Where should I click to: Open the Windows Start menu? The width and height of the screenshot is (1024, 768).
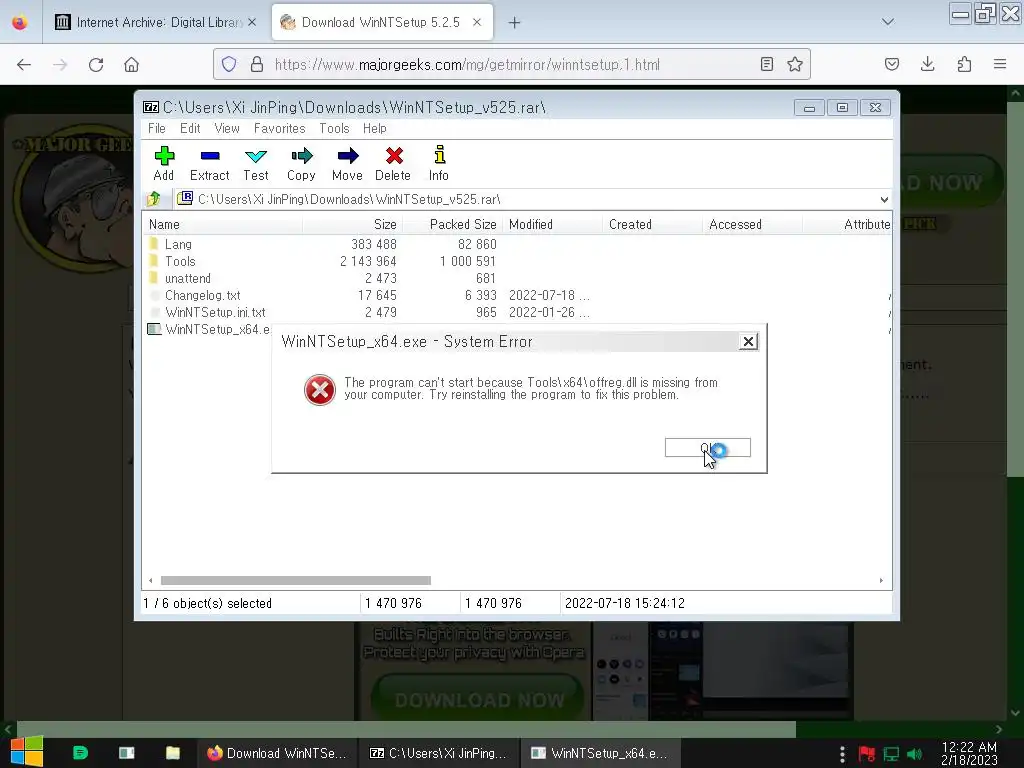pos(27,753)
